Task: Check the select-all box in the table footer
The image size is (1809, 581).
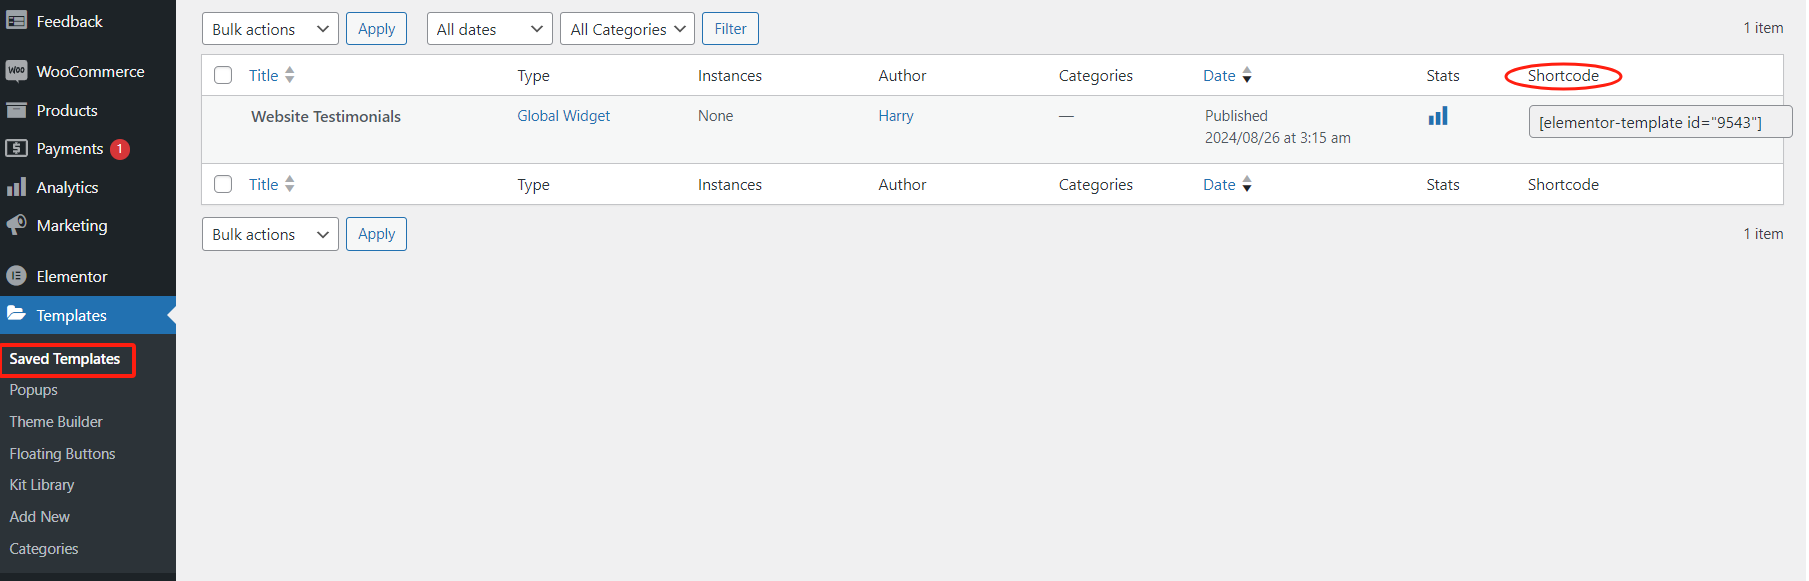Action: pos(223,184)
